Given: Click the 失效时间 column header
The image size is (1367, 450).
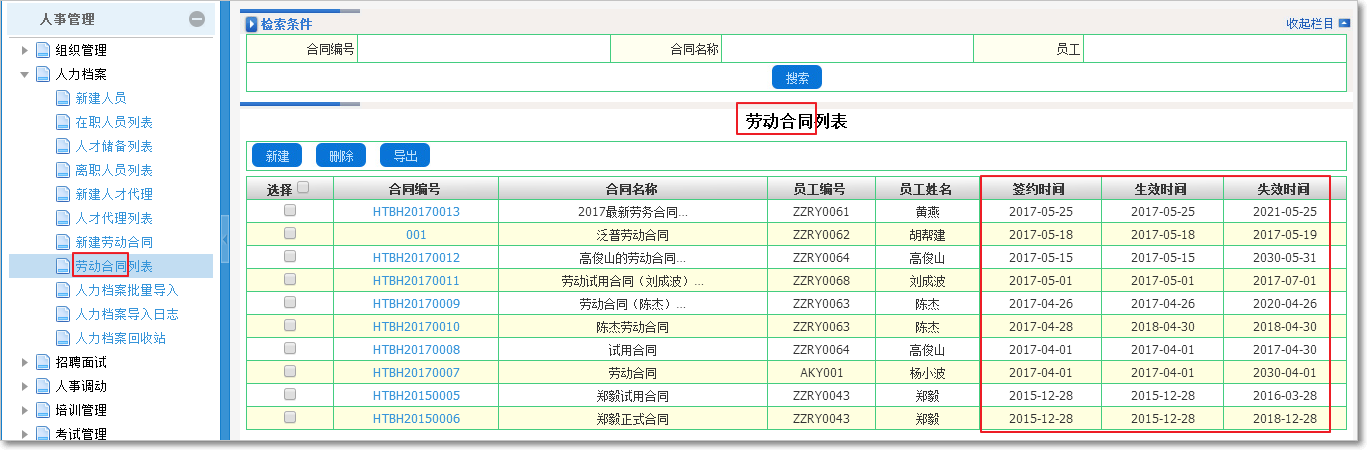Looking at the screenshot, I should (1284, 189).
